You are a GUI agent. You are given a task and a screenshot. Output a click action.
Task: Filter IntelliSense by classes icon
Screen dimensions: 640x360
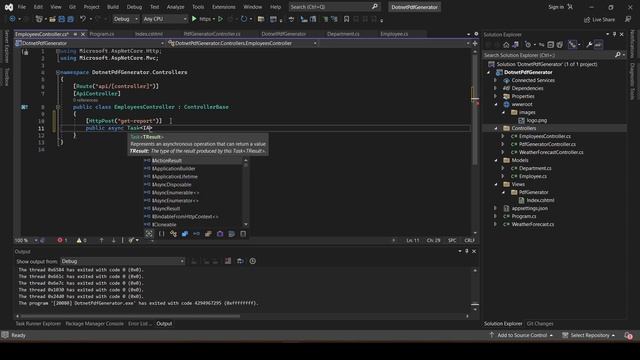click(x=173, y=234)
